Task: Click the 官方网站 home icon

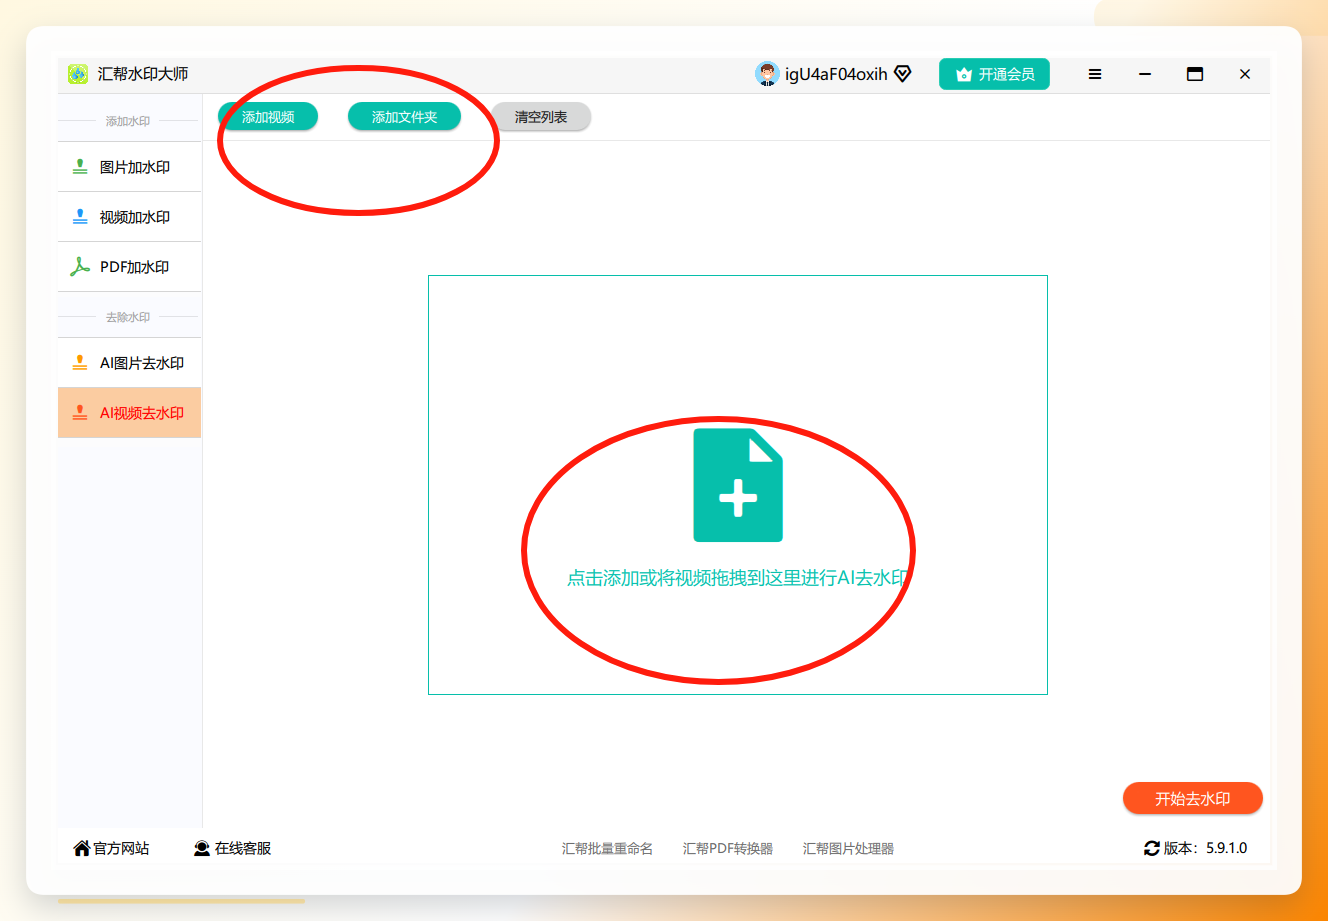Action: coord(82,848)
